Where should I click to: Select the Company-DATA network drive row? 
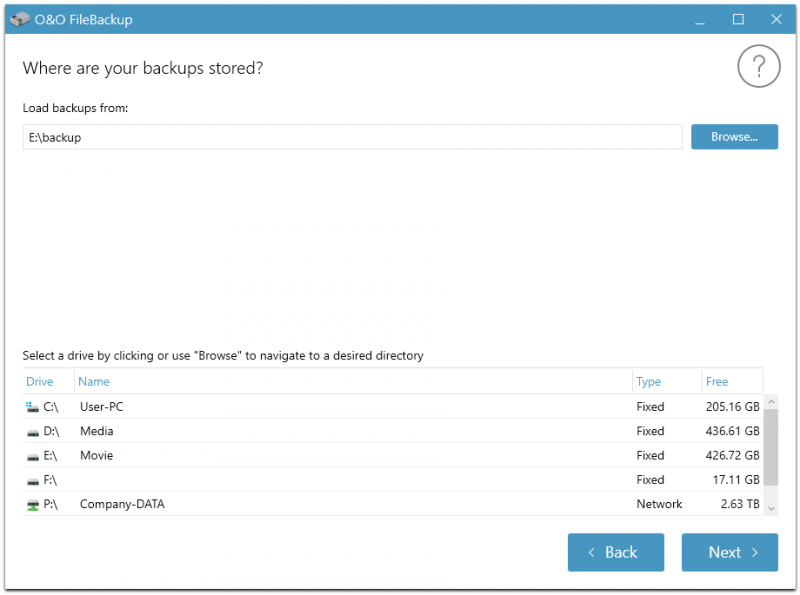coord(392,504)
